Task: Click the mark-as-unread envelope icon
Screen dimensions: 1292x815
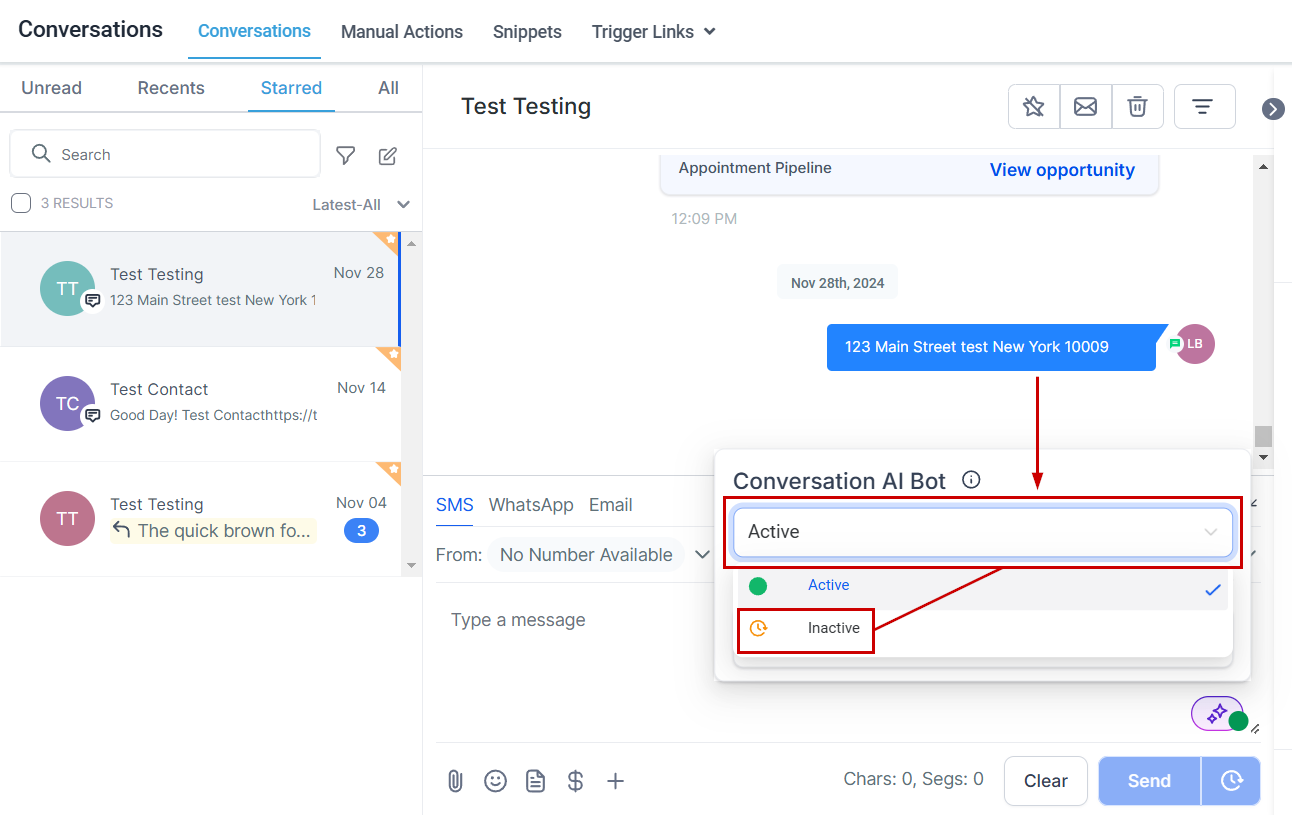Action: click(x=1085, y=107)
